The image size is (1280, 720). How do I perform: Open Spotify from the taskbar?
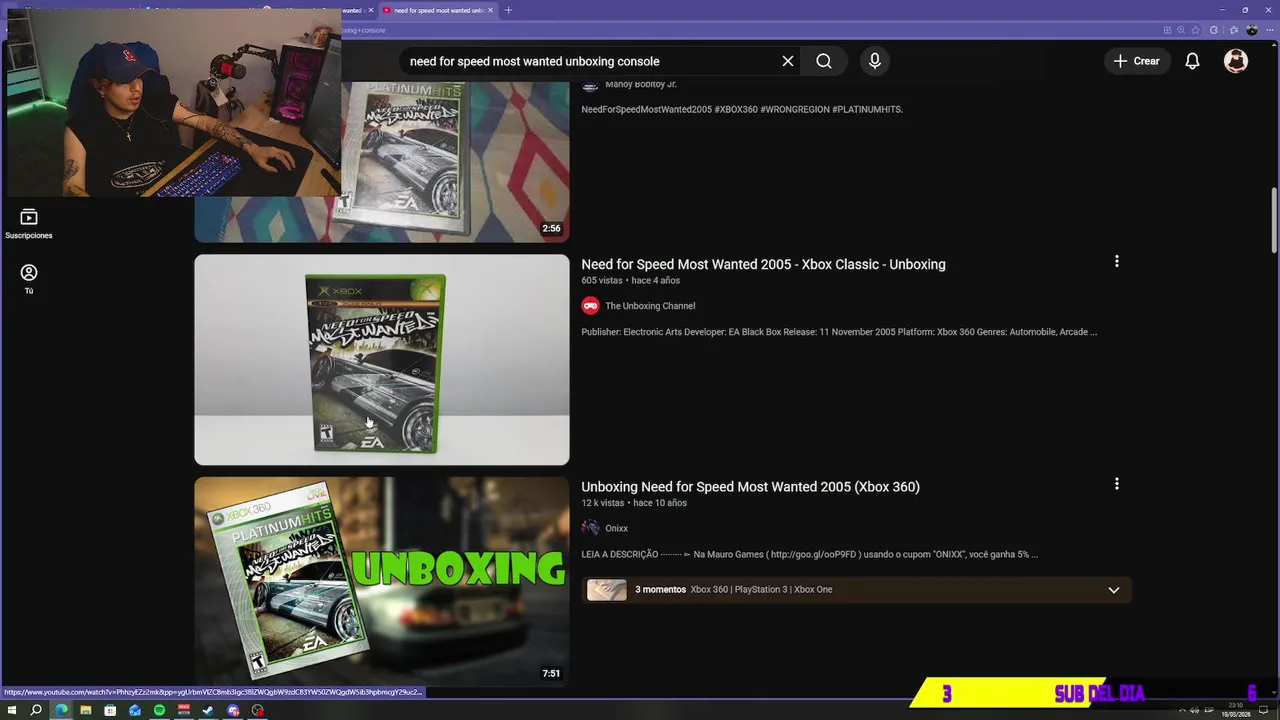pos(159,710)
